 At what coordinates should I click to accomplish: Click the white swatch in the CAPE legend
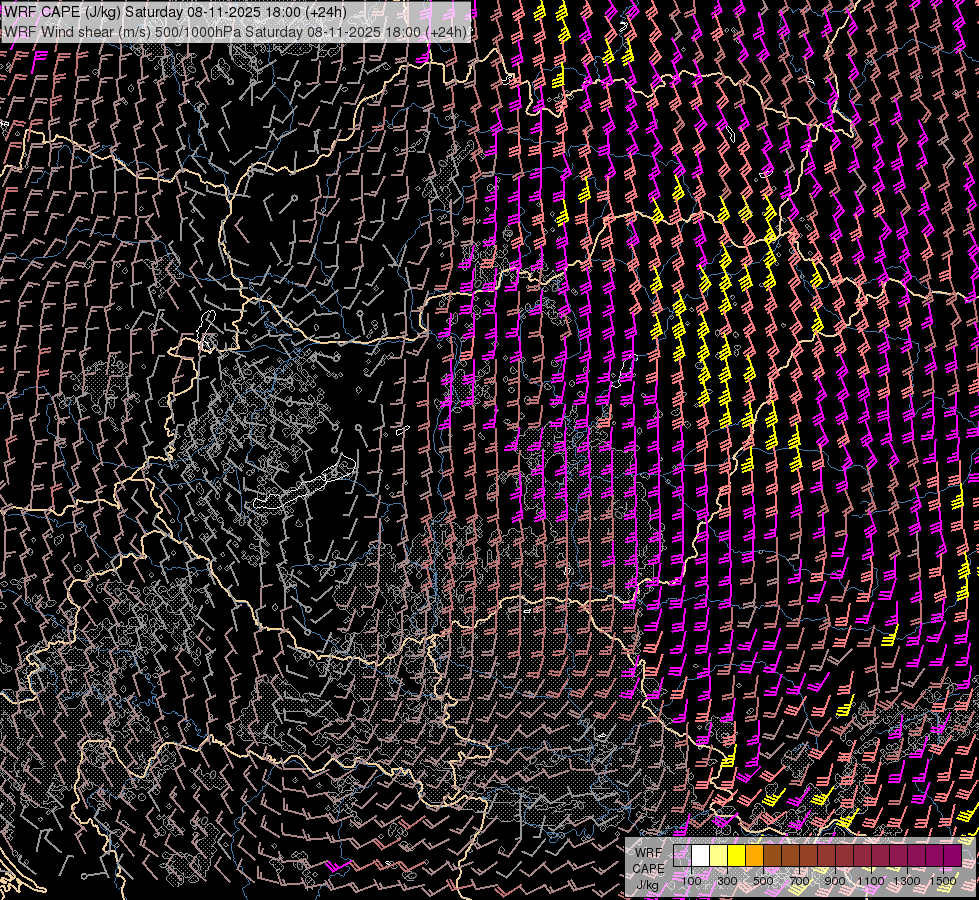point(700,855)
